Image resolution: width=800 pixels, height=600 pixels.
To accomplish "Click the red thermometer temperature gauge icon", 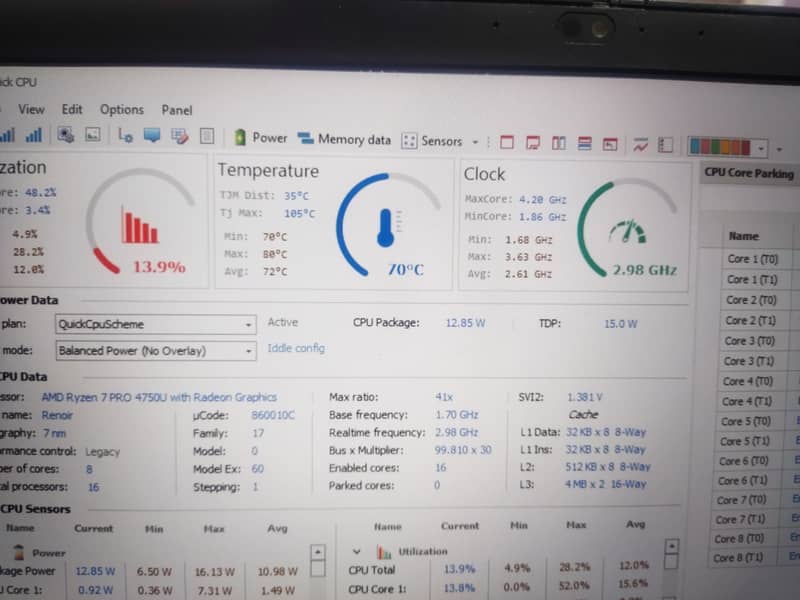I will coord(386,228).
